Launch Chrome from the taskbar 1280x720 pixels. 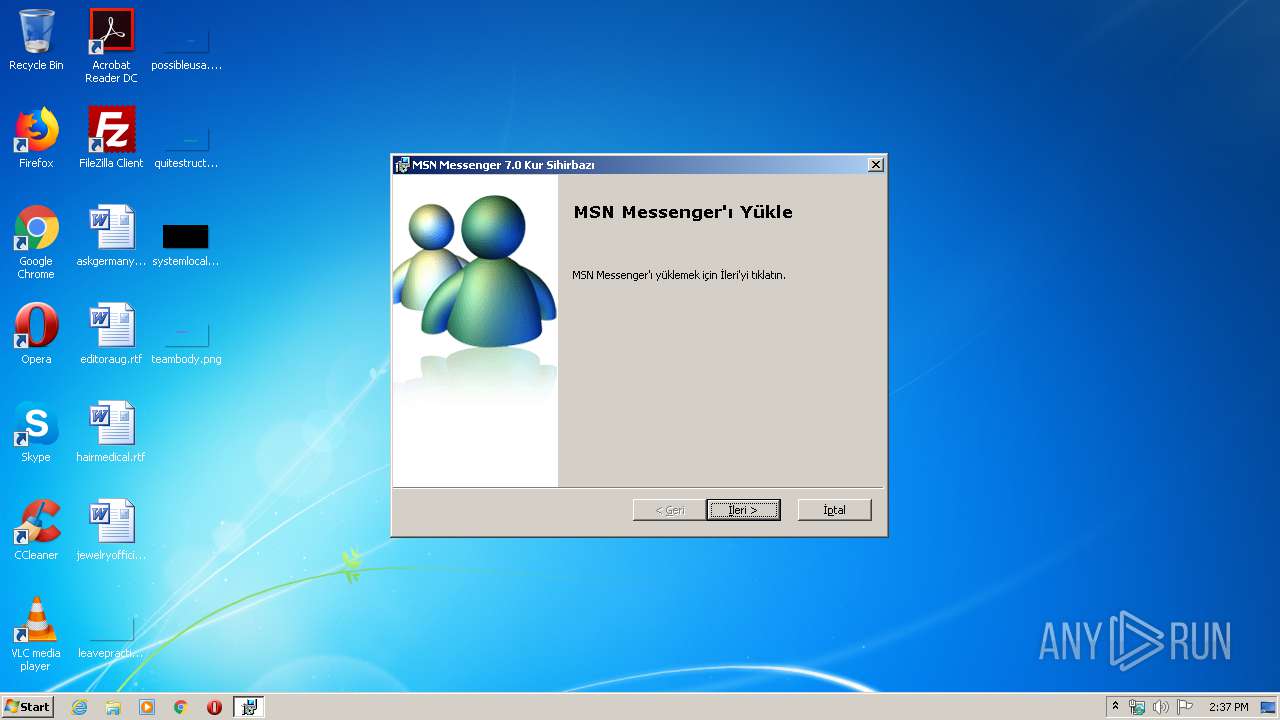[x=180, y=707]
